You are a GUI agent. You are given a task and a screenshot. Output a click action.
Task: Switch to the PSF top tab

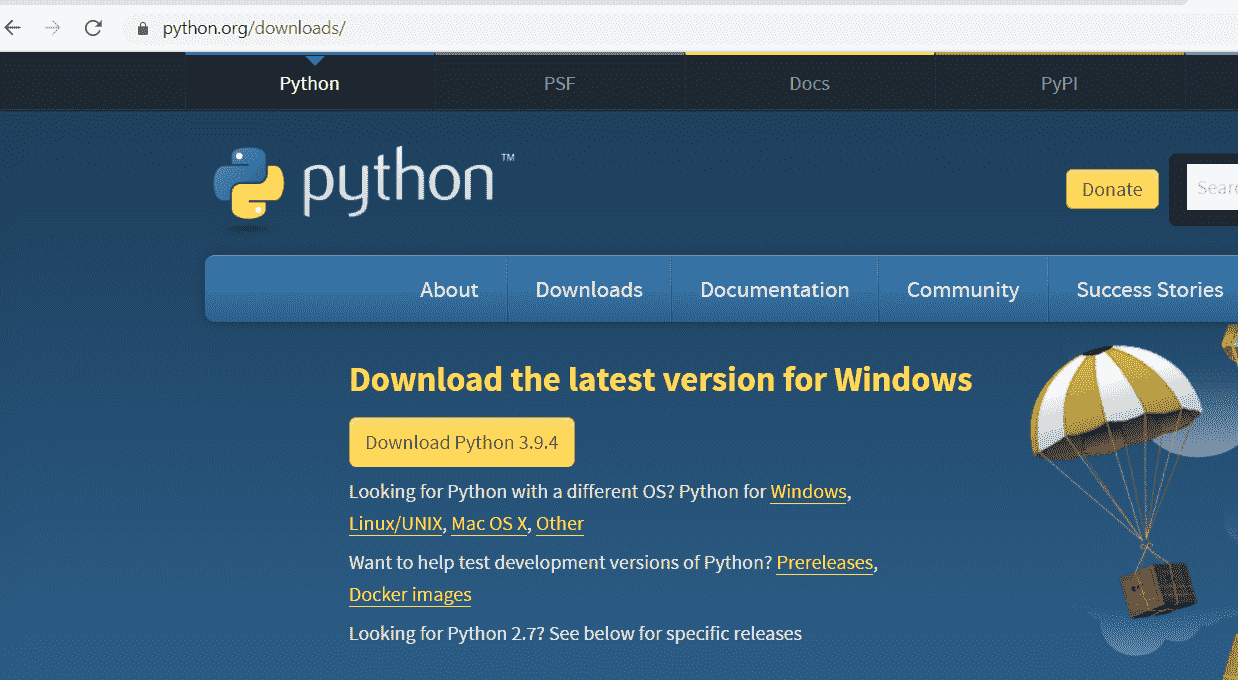pyautogui.click(x=560, y=83)
